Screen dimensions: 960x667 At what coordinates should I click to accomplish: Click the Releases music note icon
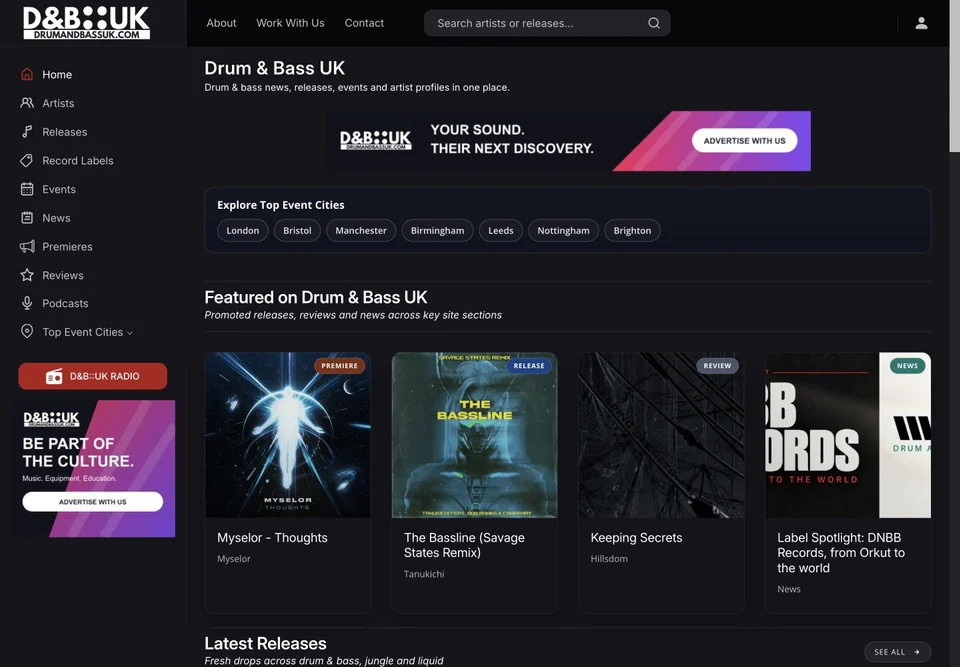[27, 132]
